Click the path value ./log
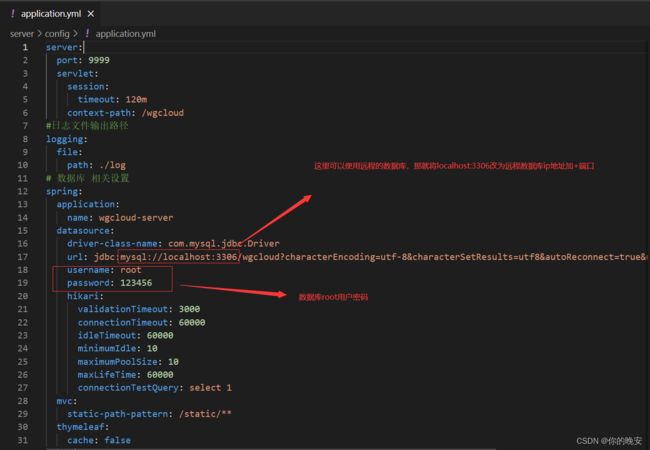650x450 pixels. click(x=112, y=165)
